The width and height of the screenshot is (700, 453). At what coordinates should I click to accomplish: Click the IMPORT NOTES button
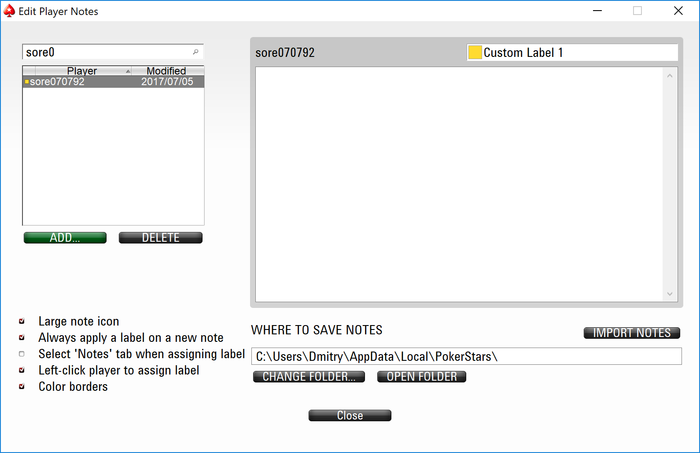point(632,333)
